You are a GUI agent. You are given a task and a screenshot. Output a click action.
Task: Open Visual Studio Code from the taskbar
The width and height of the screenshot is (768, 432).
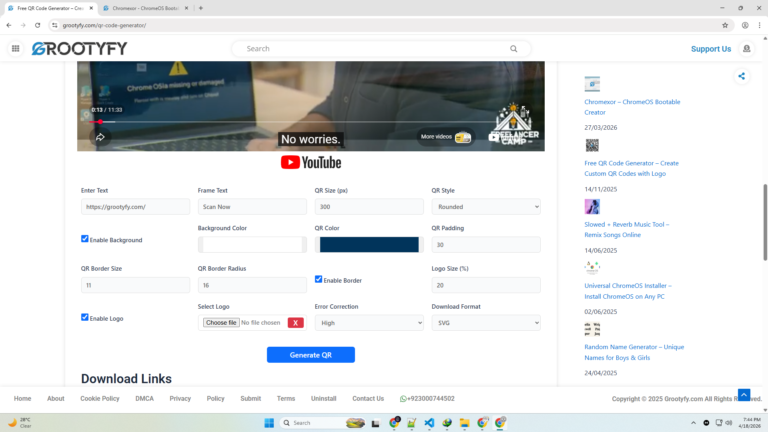click(429, 423)
